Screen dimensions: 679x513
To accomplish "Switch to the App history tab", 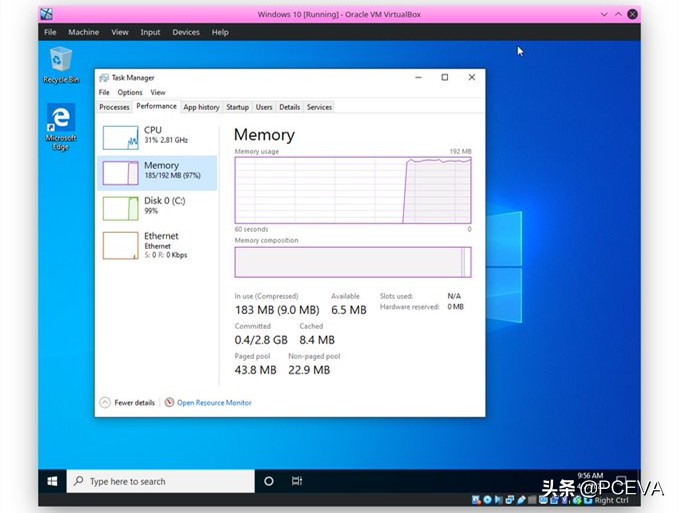I will point(201,107).
